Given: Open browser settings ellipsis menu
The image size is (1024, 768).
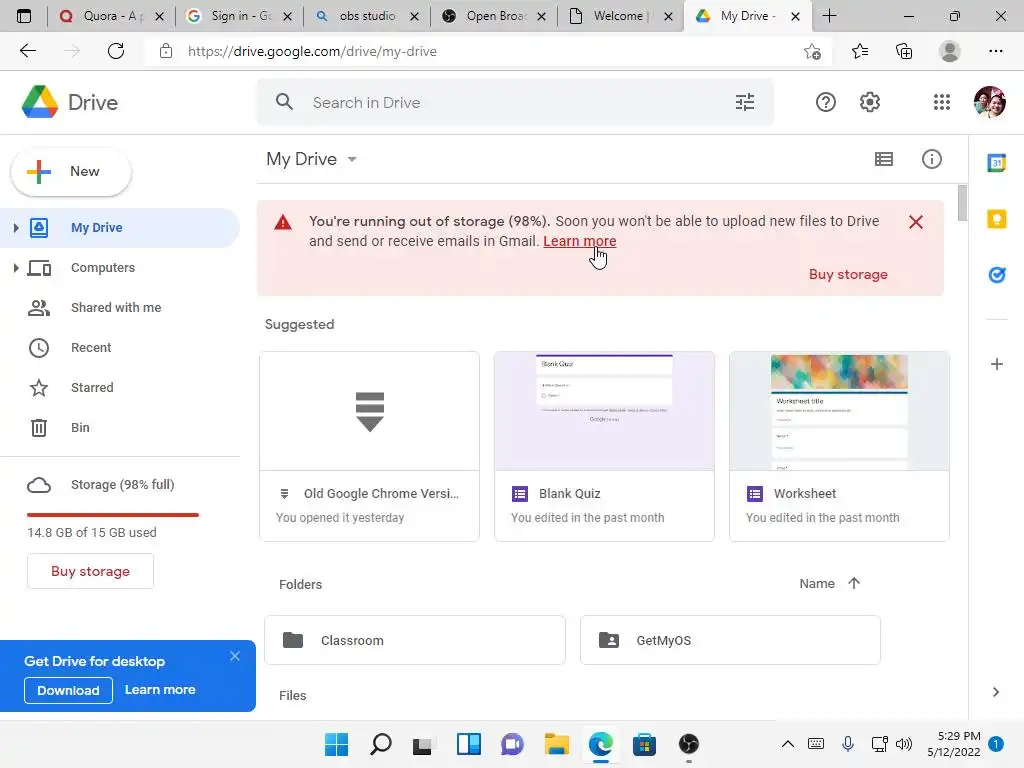Looking at the screenshot, I should 995,51.
